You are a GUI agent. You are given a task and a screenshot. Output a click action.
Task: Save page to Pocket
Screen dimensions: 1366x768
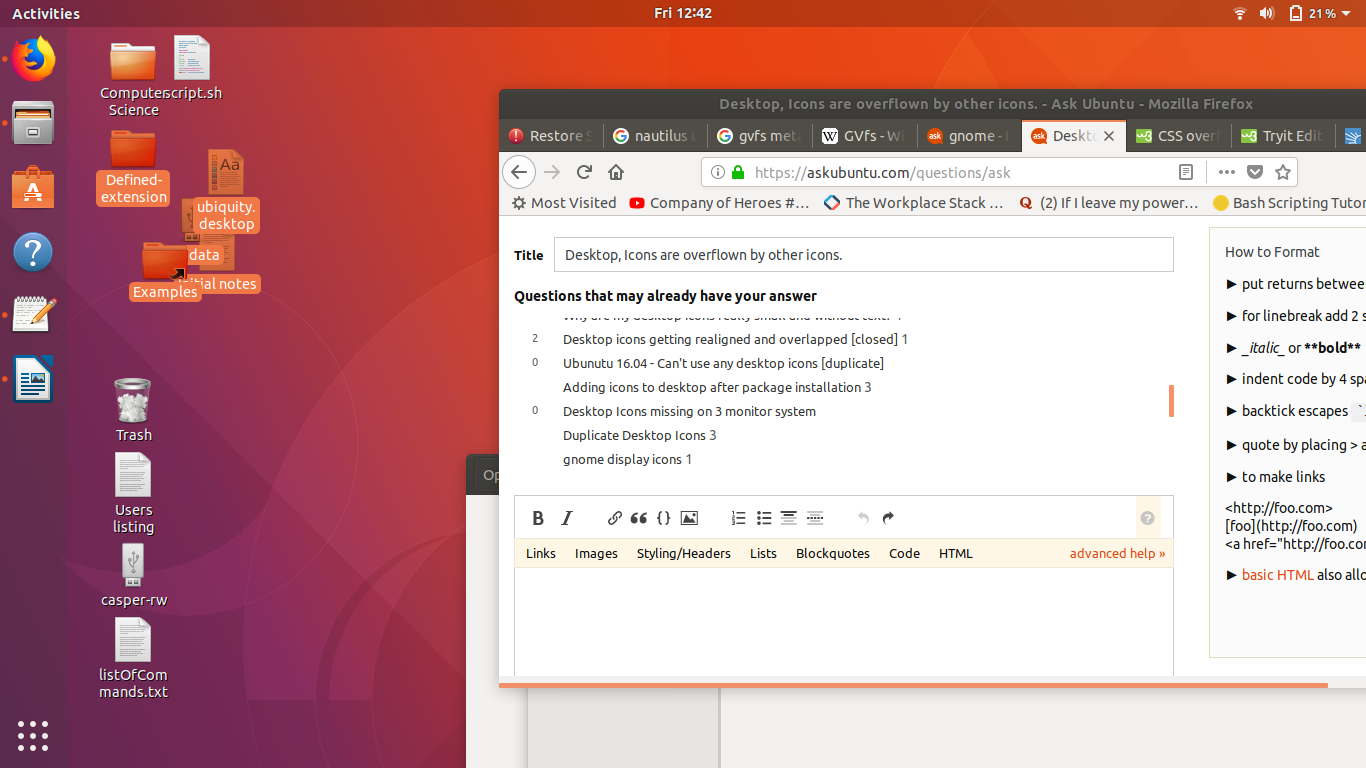(1255, 172)
